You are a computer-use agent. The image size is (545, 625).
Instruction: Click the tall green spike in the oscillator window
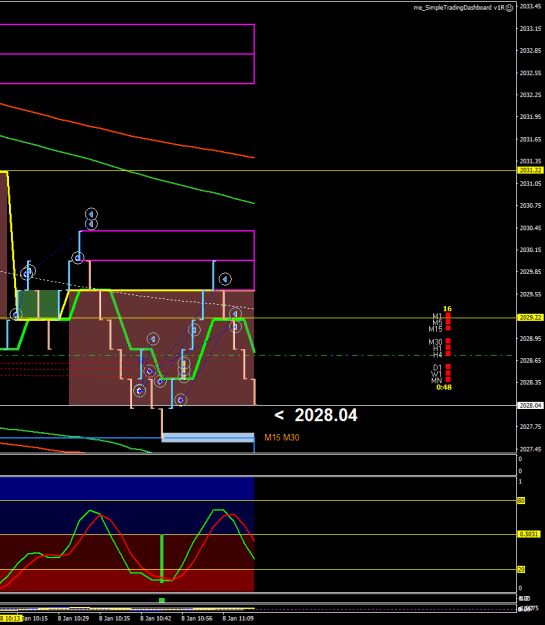[162, 558]
